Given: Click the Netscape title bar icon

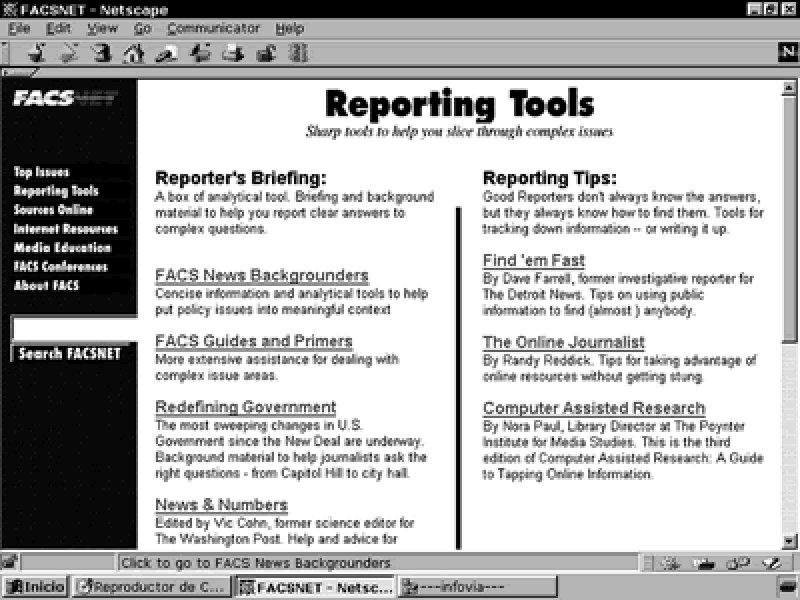Looking at the screenshot, I should pyautogui.click(x=10, y=9).
